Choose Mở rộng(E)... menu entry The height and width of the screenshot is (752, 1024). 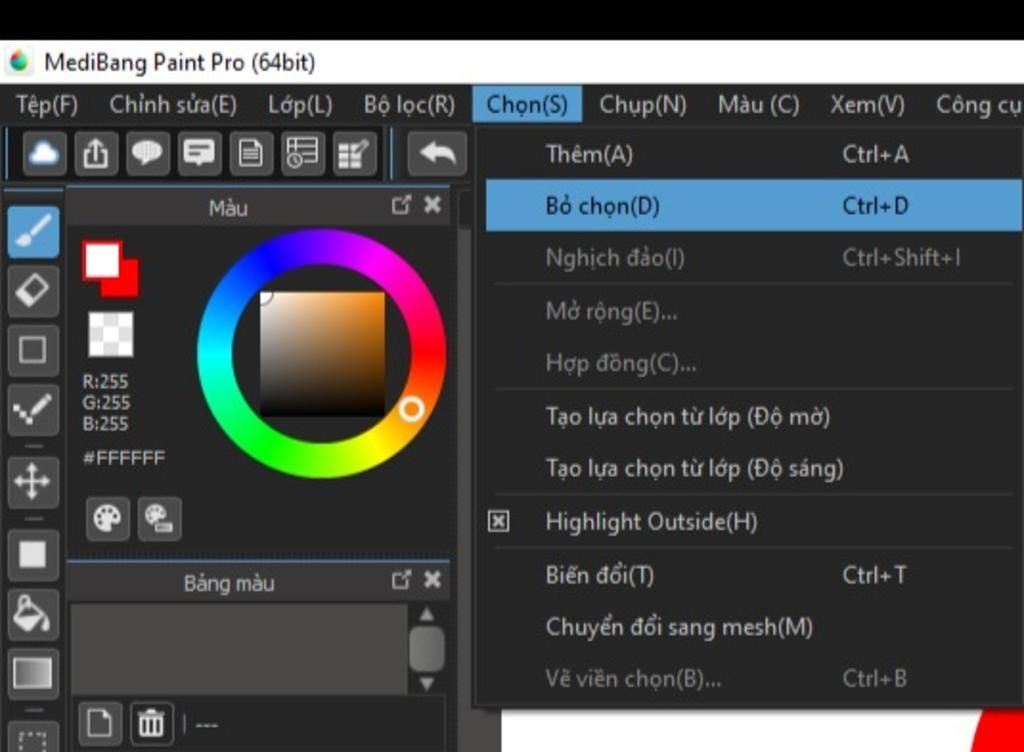click(754, 311)
